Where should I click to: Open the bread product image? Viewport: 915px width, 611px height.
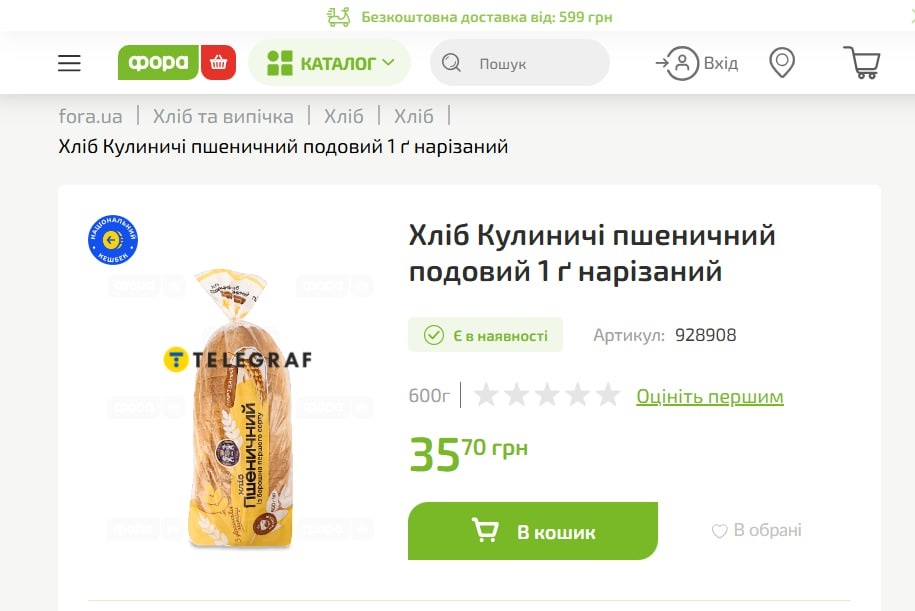[240, 409]
